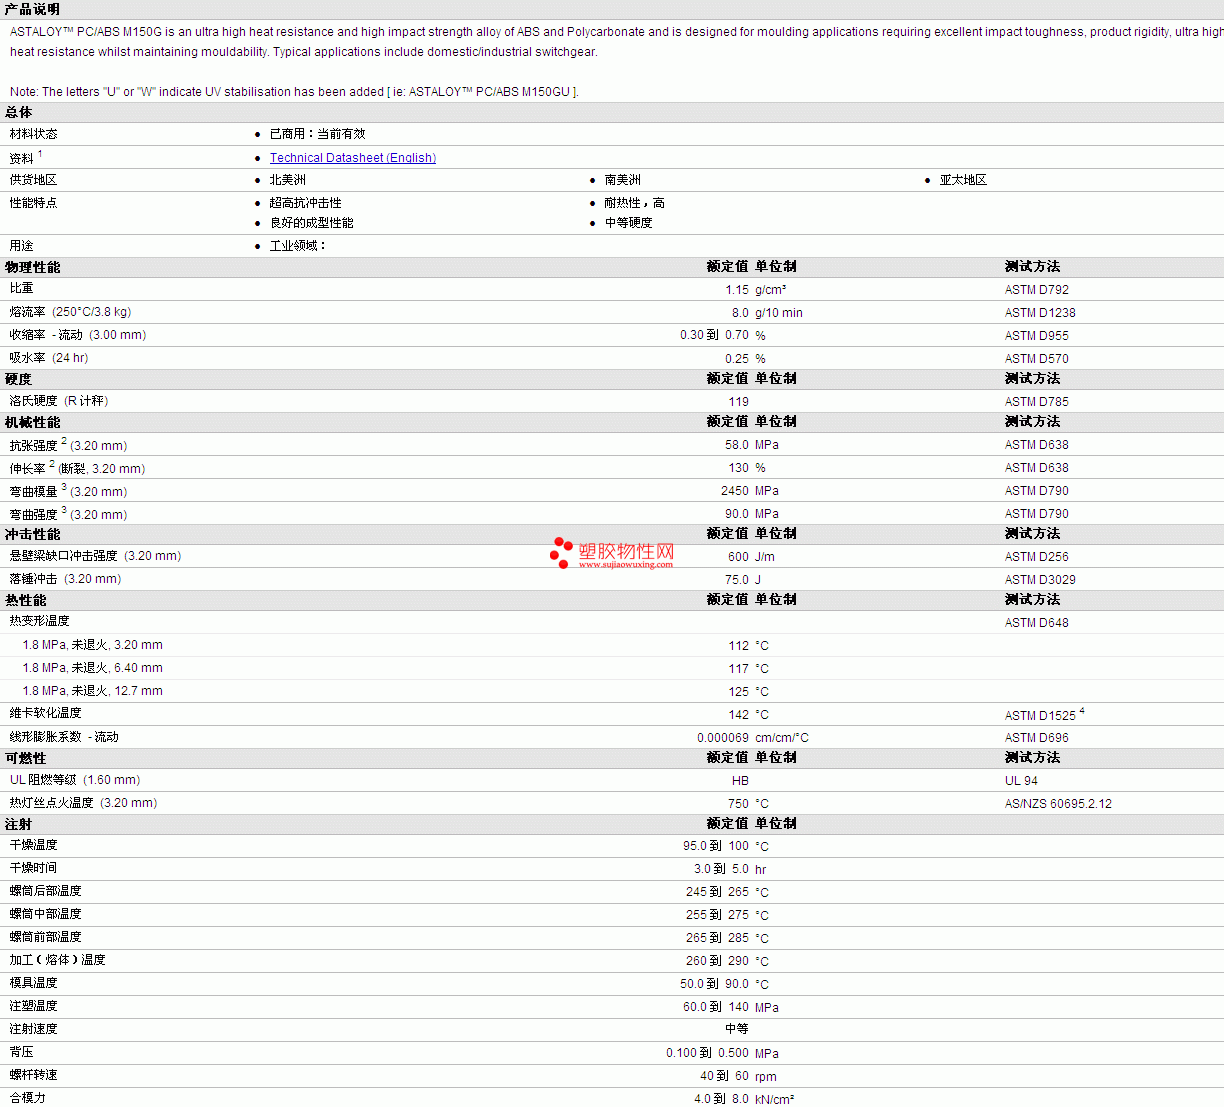The image size is (1224, 1107).
Task: Click the 热灯丝点火温度 row label
Action: (84, 803)
